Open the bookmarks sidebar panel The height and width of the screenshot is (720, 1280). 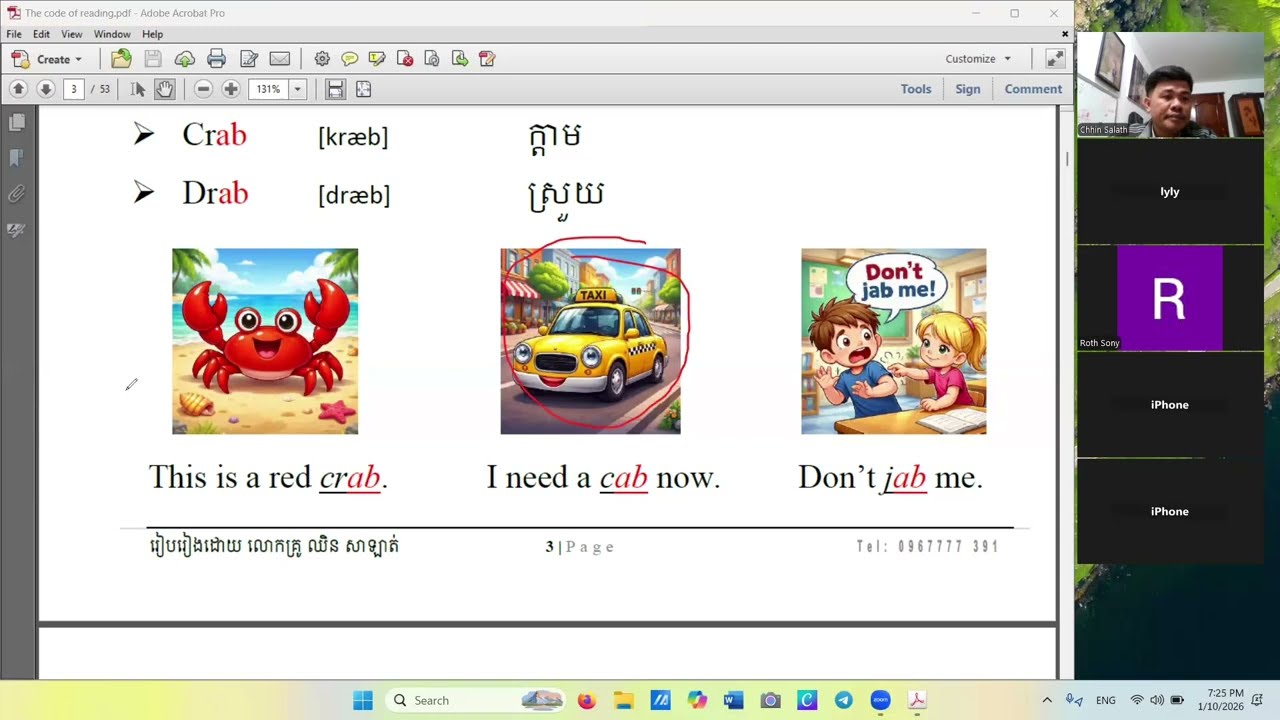tap(17, 158)
